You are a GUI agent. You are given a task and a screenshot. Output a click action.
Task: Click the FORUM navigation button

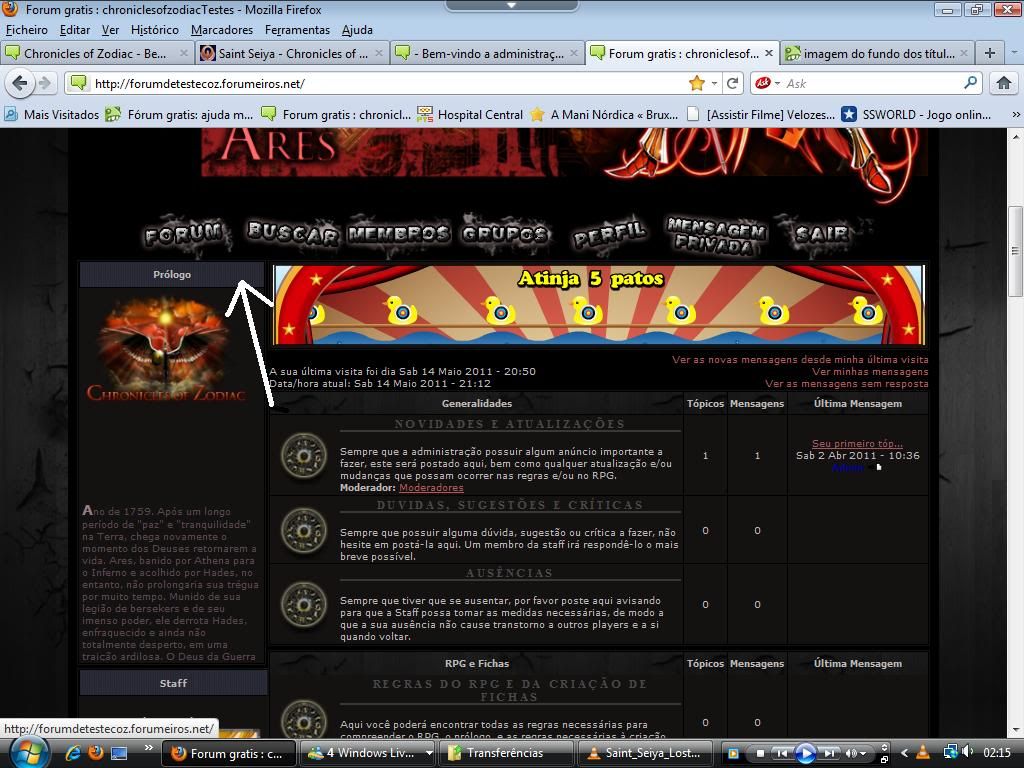185,234
